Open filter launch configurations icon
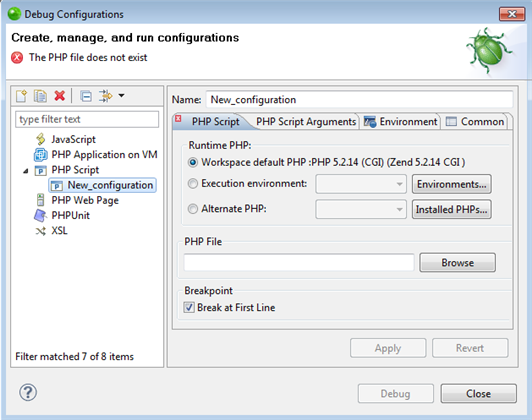The height and width of the screenshot is (420, 532). point(106,96)
